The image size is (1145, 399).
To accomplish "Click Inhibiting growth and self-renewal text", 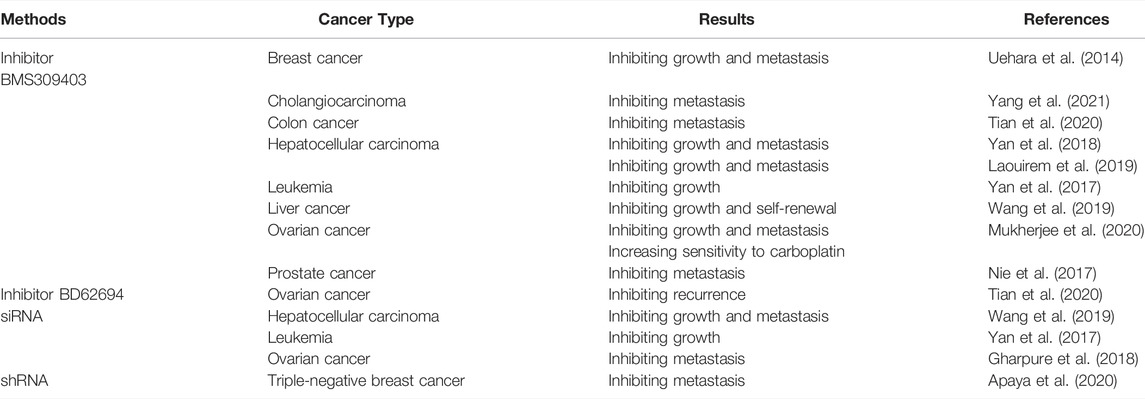I will click(x=722, y=209).
